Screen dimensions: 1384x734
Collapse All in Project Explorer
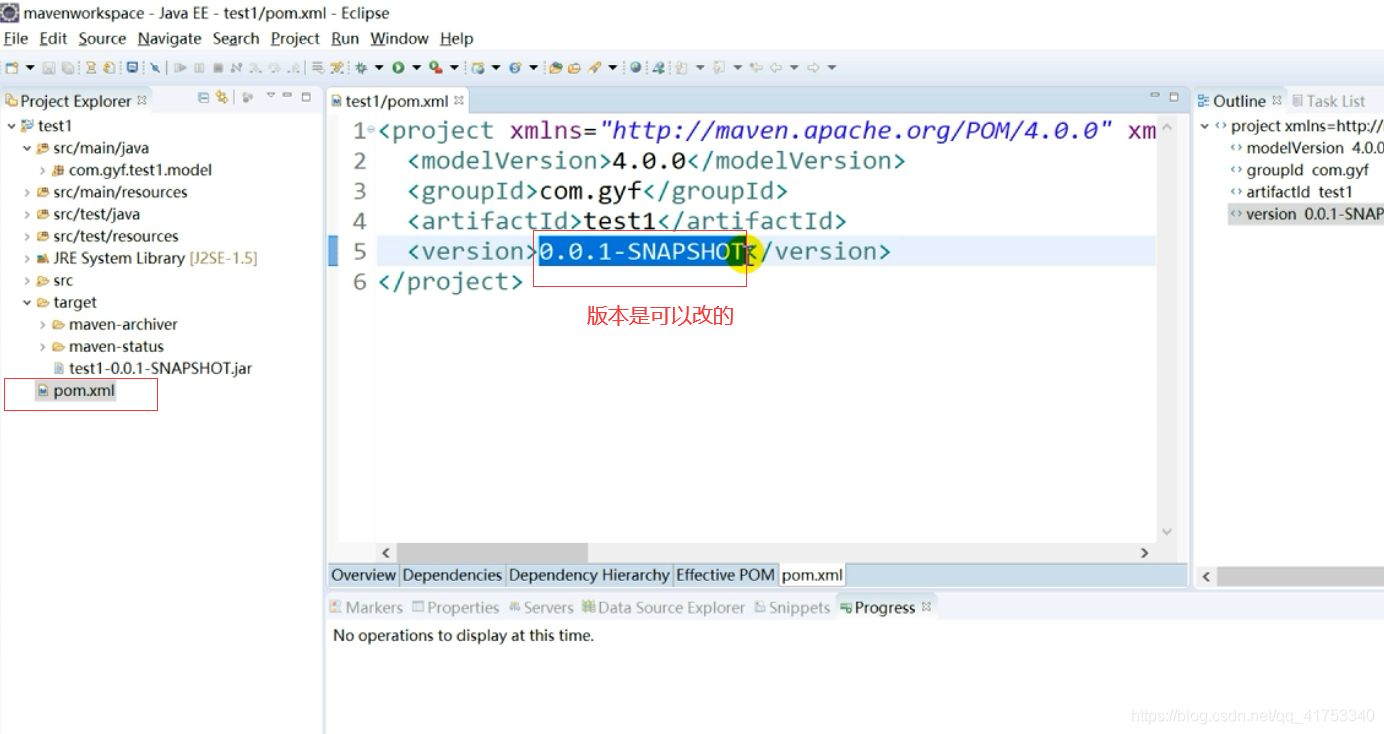[x=203, y=97]
